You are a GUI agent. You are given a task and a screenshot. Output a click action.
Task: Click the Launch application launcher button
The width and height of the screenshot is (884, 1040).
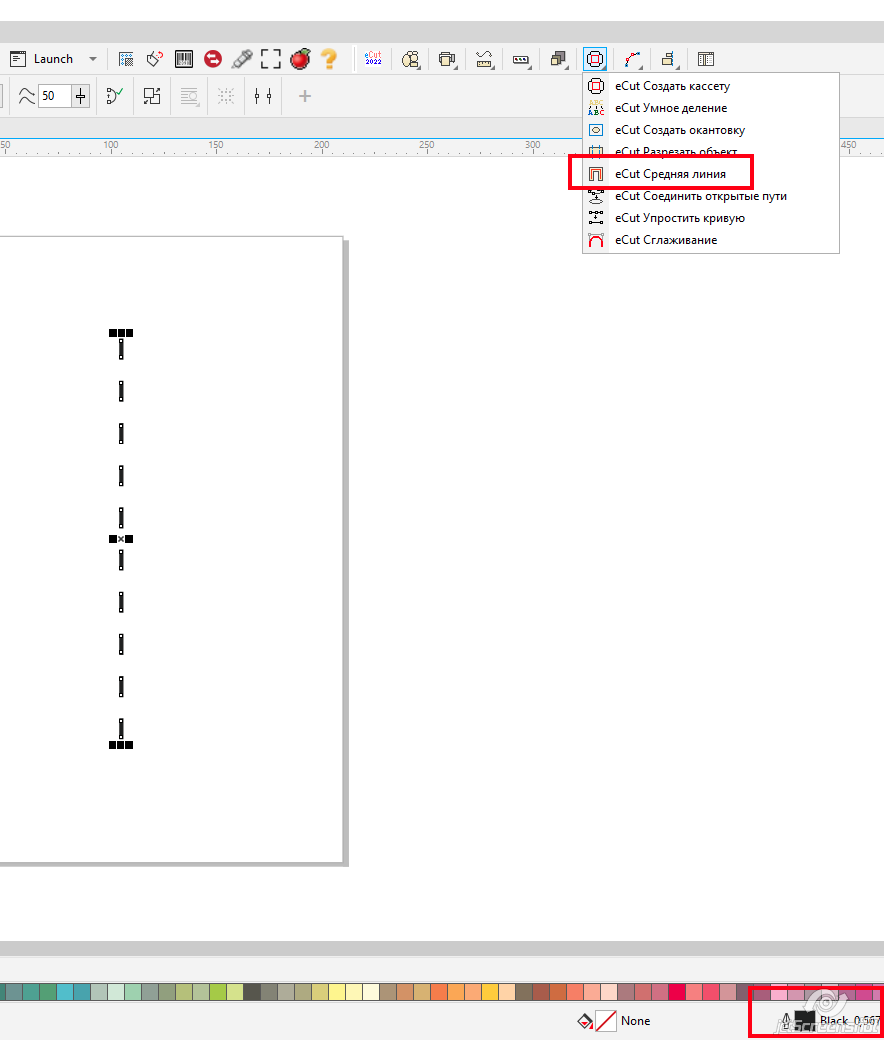tap(41, 59)
